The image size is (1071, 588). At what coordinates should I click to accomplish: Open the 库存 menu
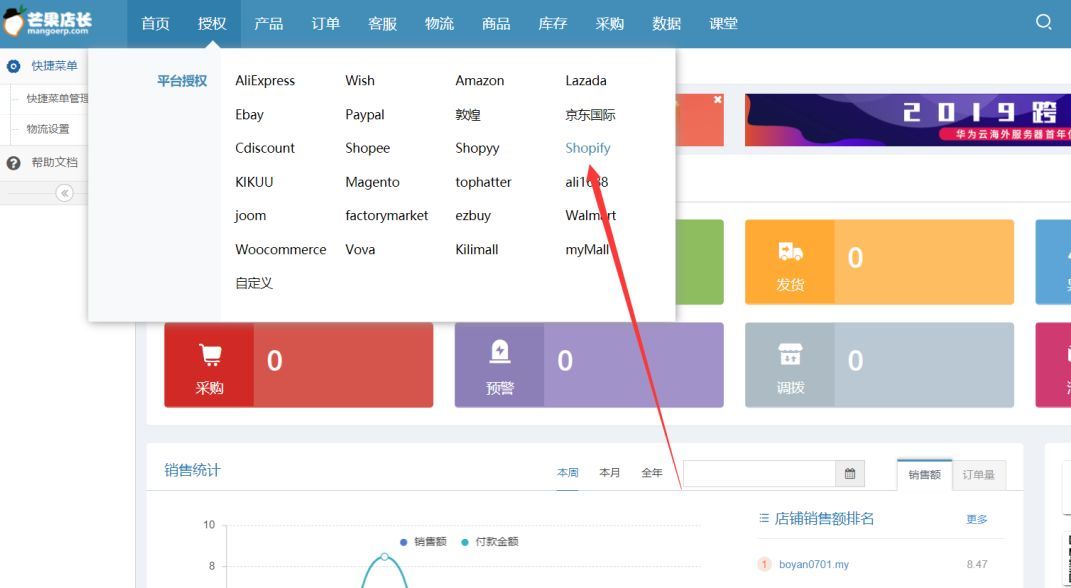[553, 24]
